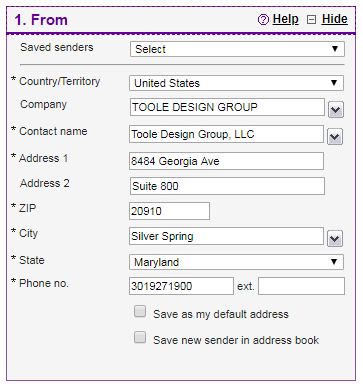Open Contact name suggestions chevron button
Image resolution: width=363 pixels, height=387 pixels.
coord(335,137)
